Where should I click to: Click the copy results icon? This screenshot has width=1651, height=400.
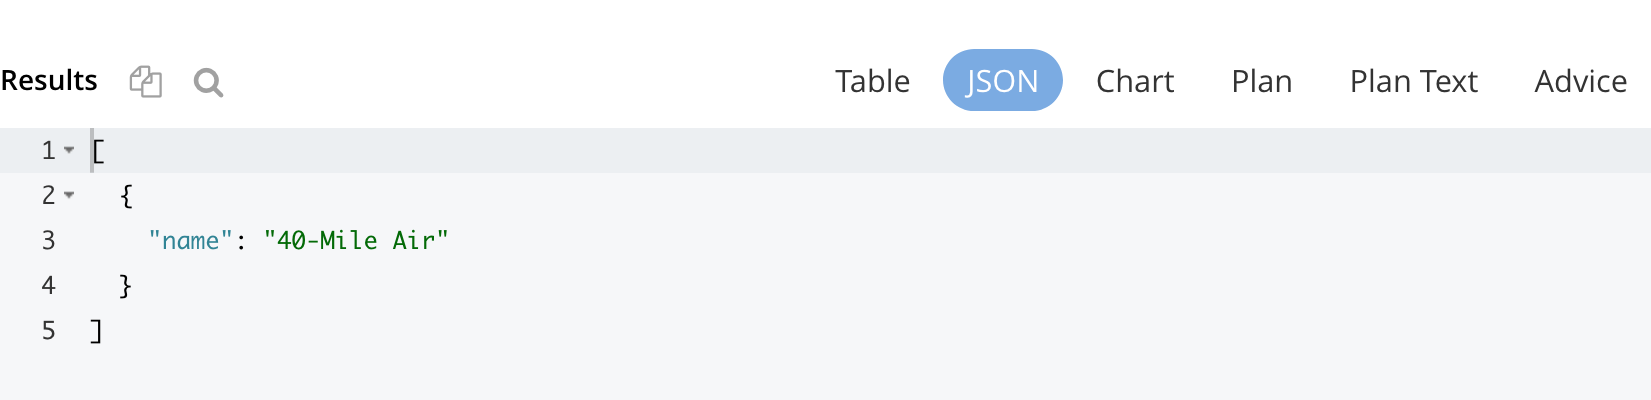click(x=146, y=81)
